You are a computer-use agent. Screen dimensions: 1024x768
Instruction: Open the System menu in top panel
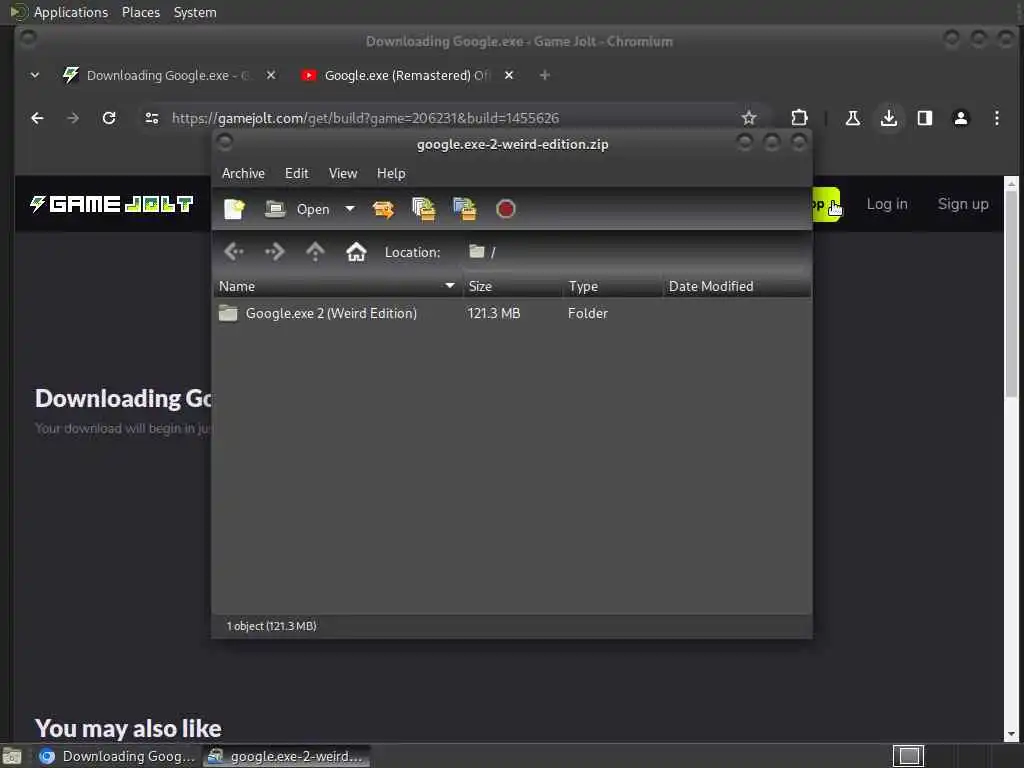(195, 12)
